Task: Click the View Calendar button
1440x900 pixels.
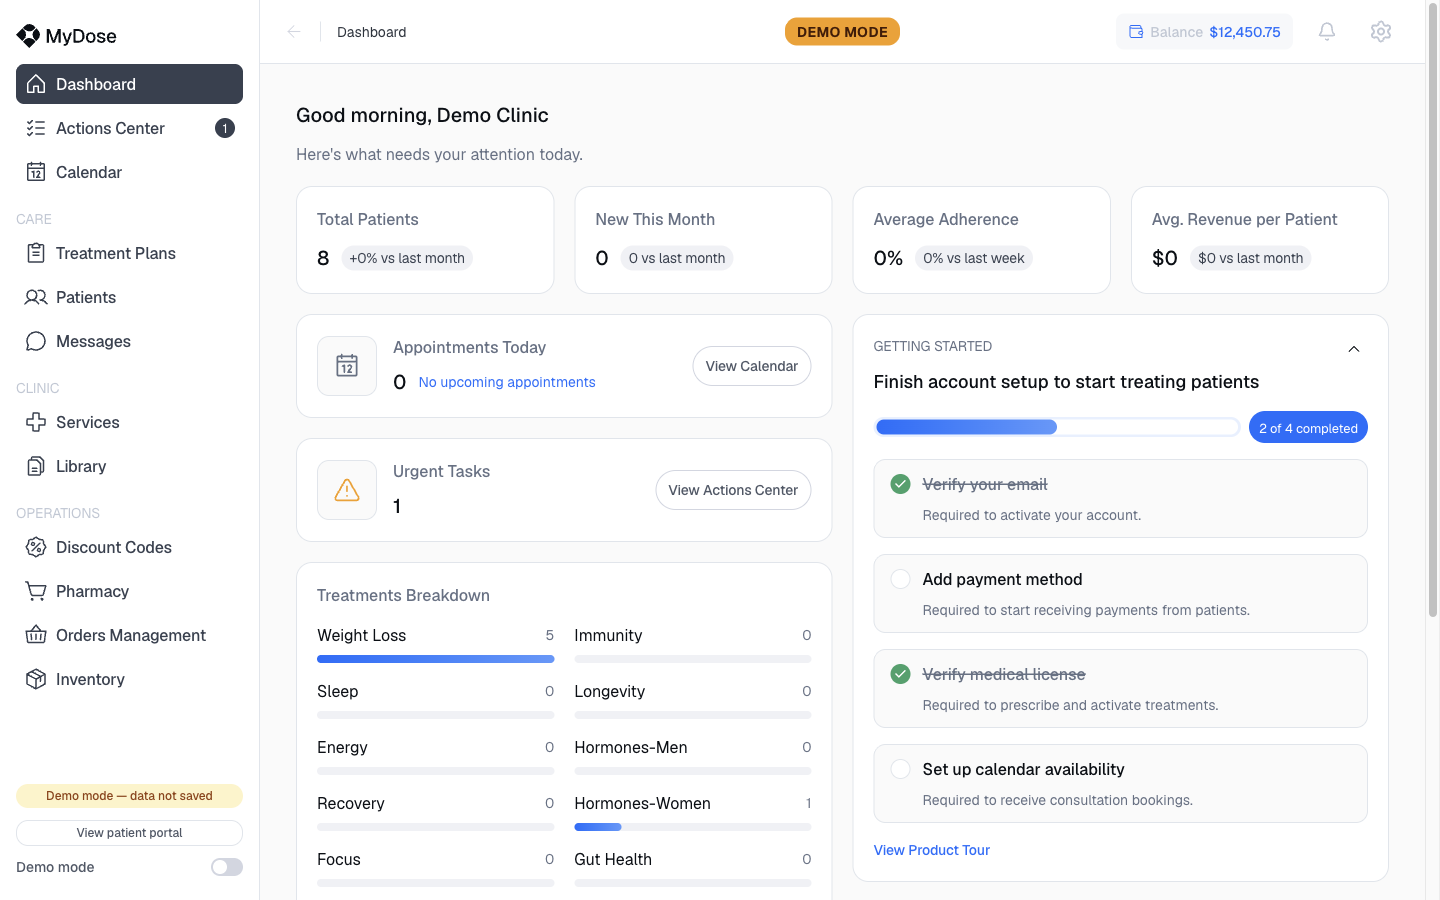Action: (752, 366)
